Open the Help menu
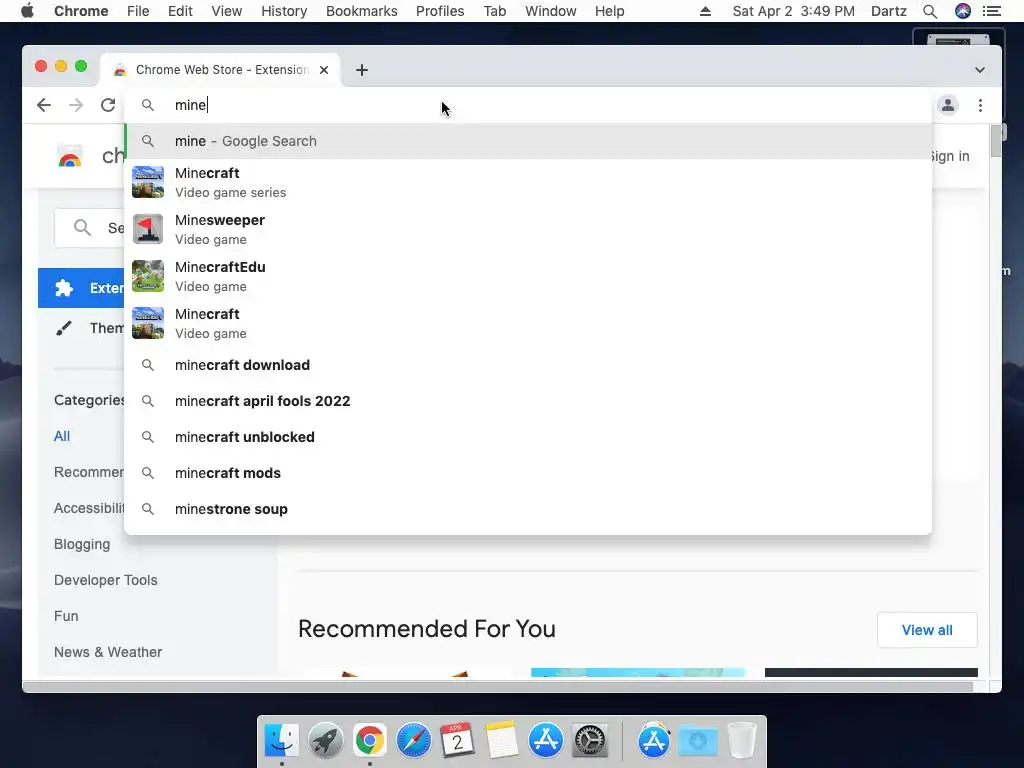The height and width of the screenshot is (768, 1024). [609, 11]
